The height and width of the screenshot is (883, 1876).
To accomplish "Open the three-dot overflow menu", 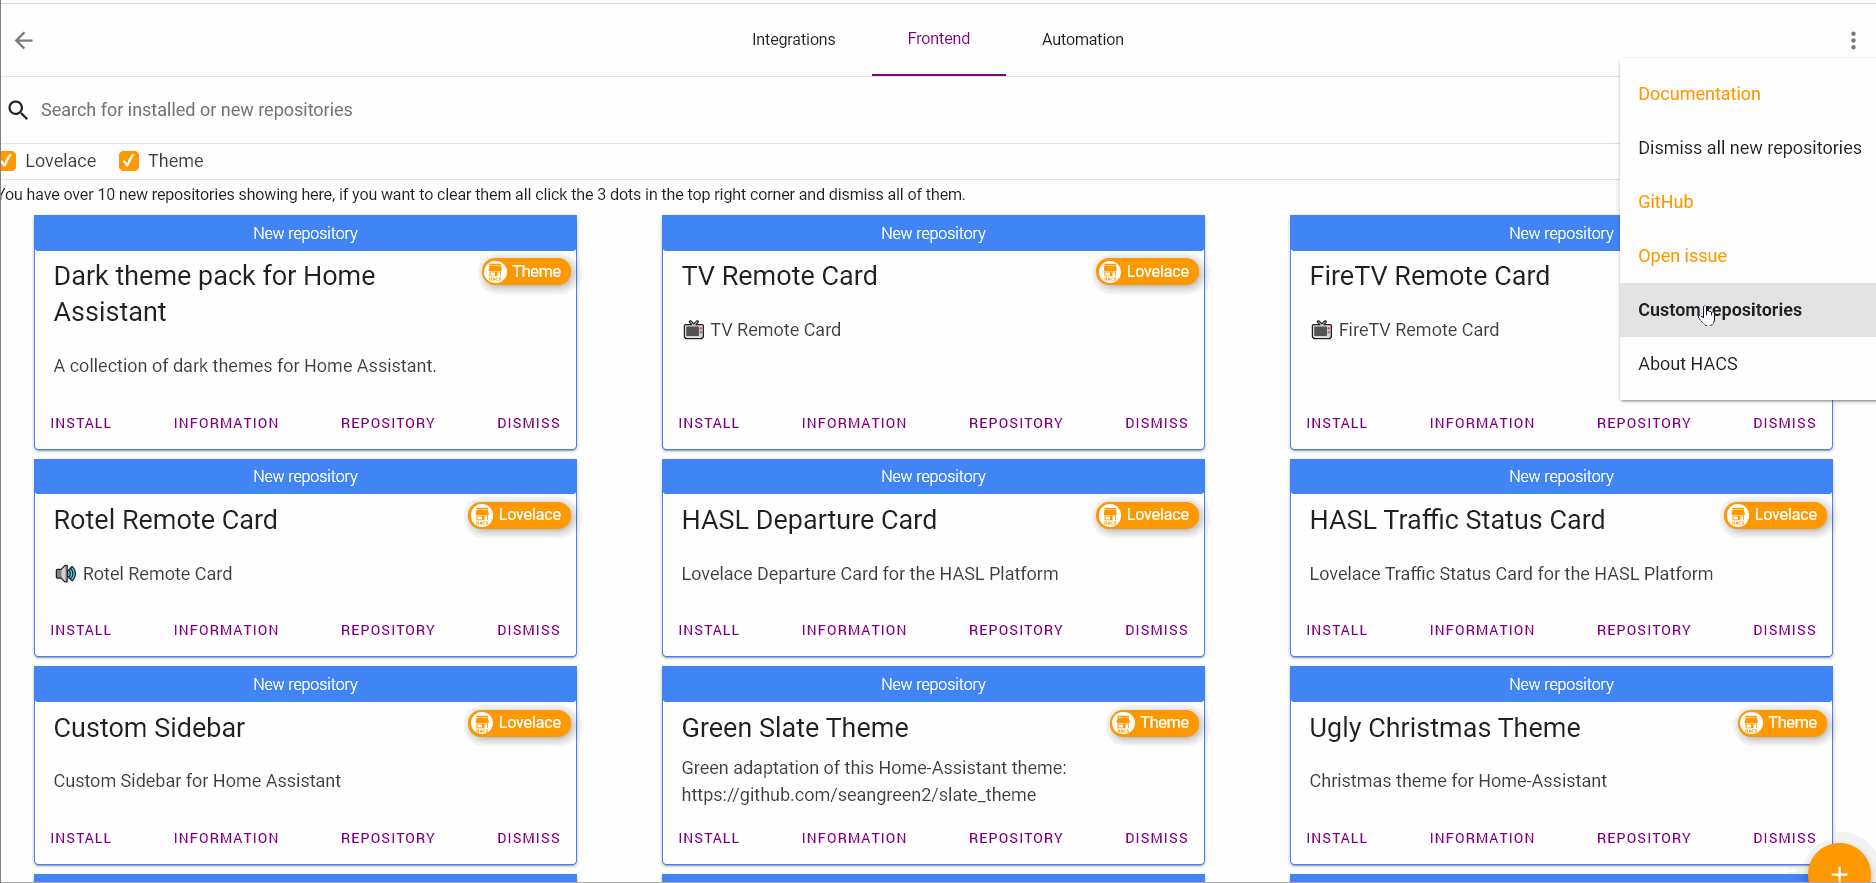I will [1853, 40].
